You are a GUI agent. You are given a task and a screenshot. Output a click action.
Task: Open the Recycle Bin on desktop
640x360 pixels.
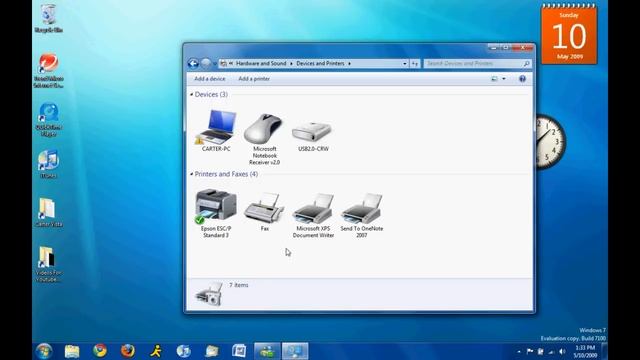[x=49, y=18]
